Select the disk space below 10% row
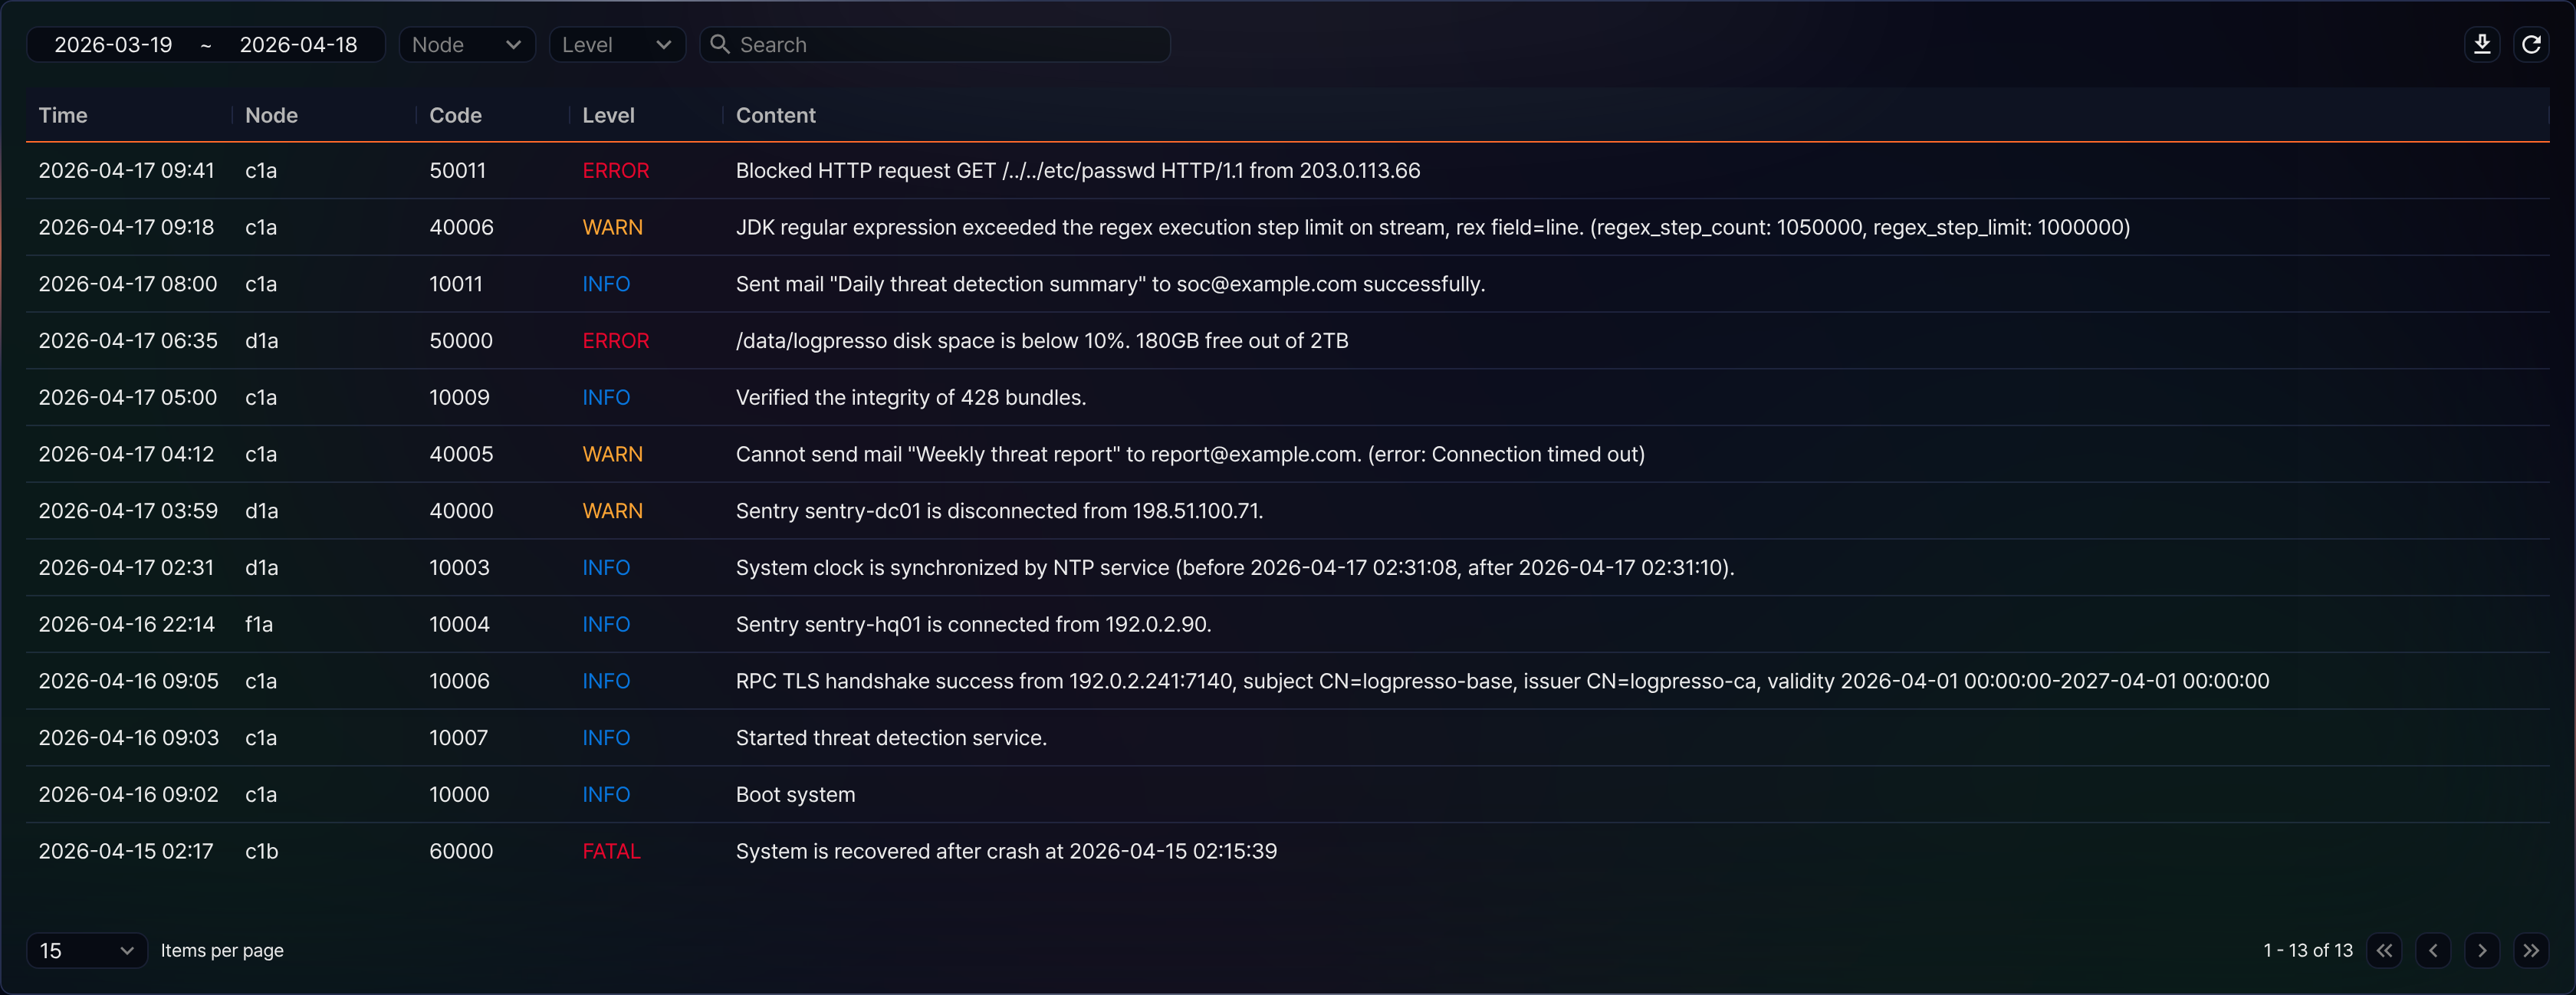 pos(1287,340)
